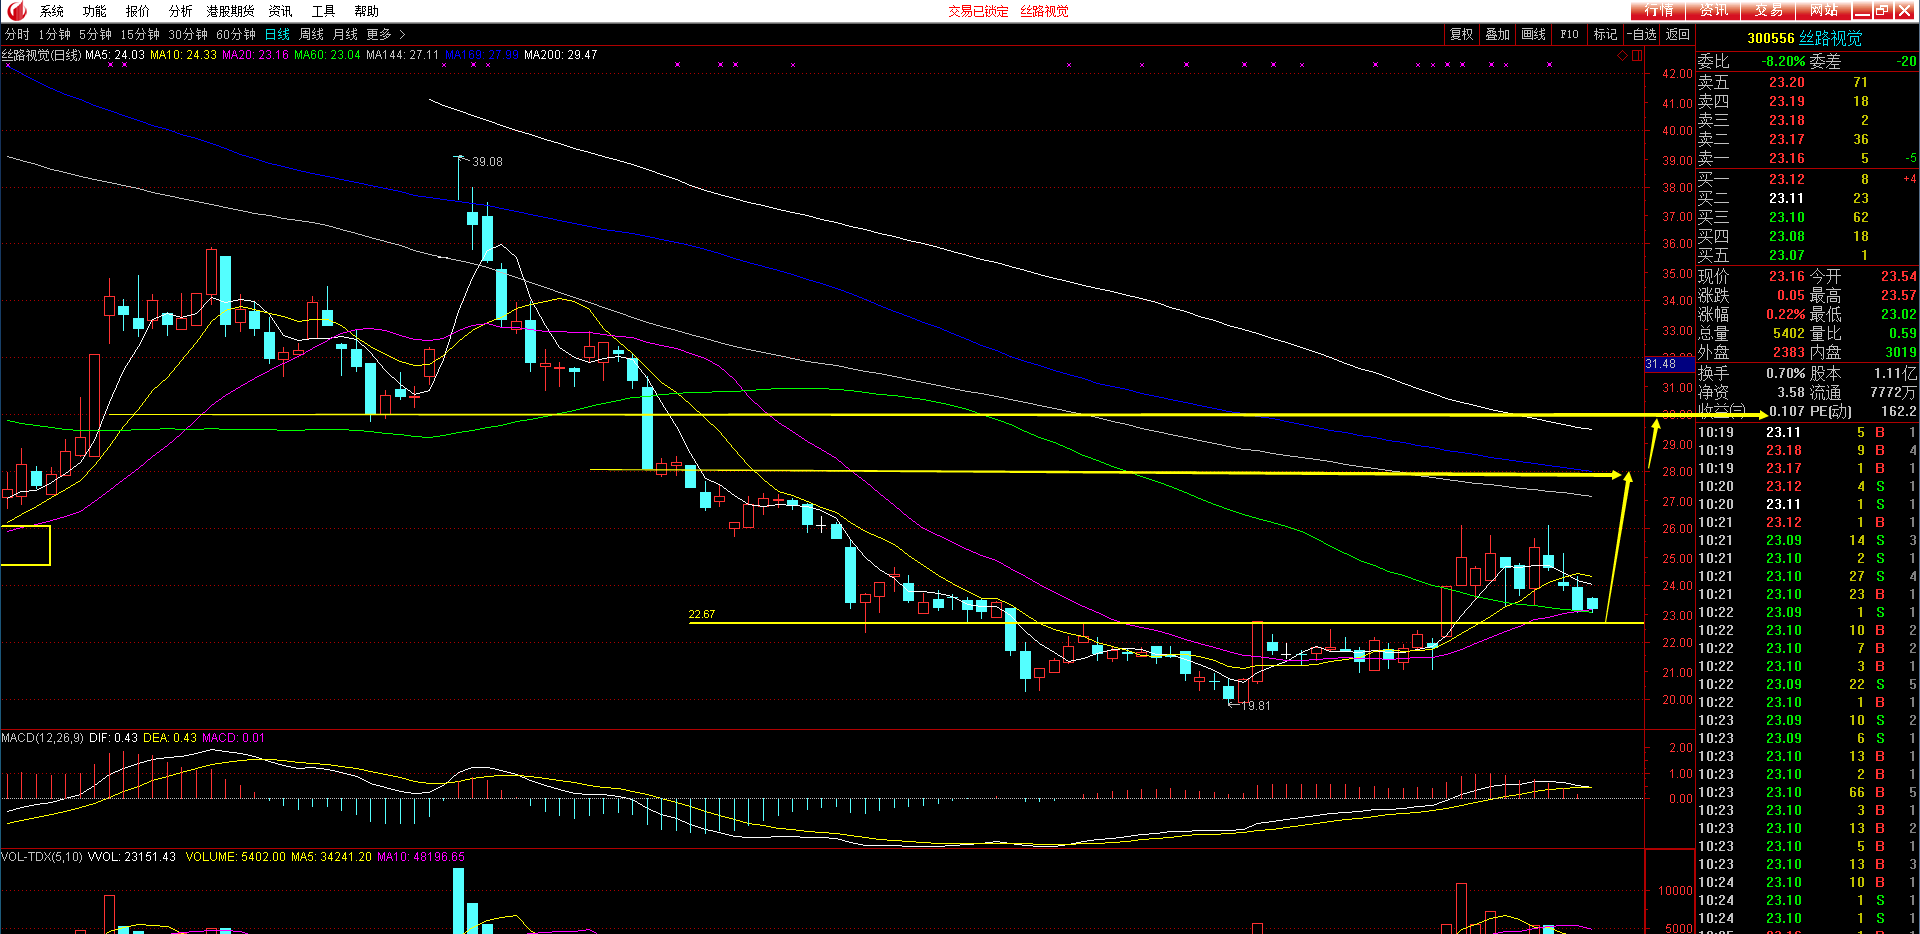Click the 卖一 23.16 ask row

[1807, 159]
